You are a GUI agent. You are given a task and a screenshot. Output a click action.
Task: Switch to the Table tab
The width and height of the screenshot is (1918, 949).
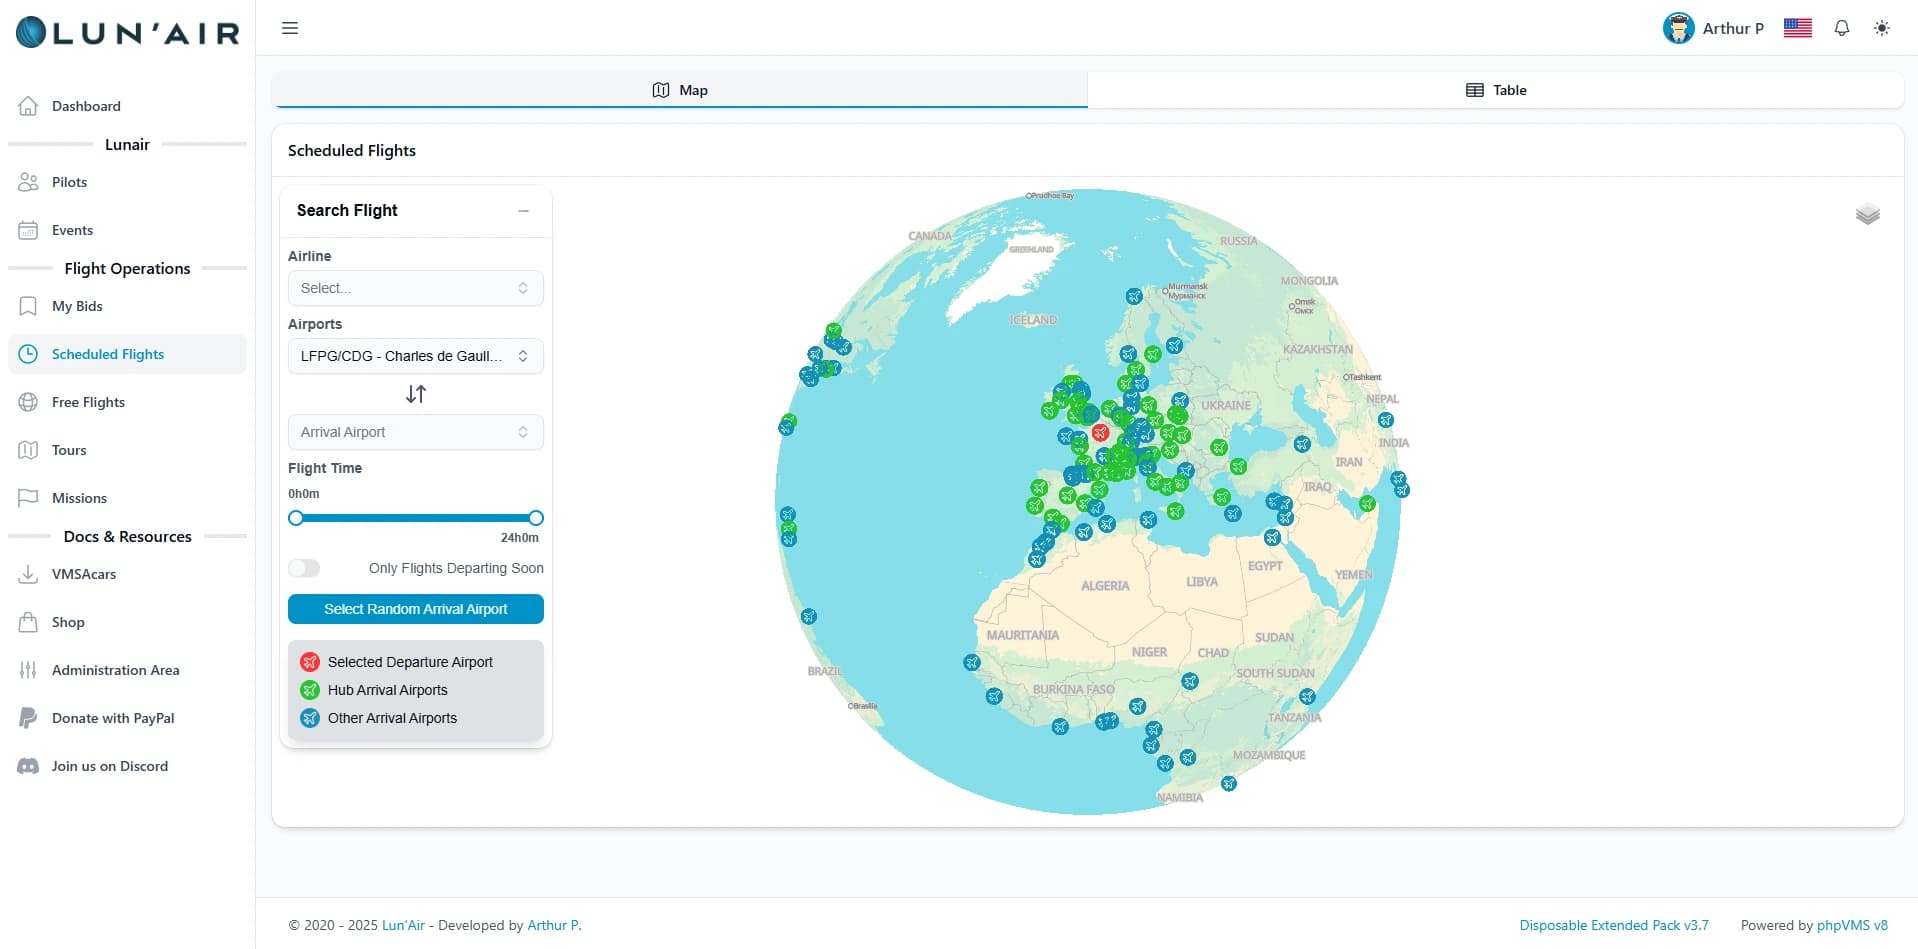pos(1495,90)
